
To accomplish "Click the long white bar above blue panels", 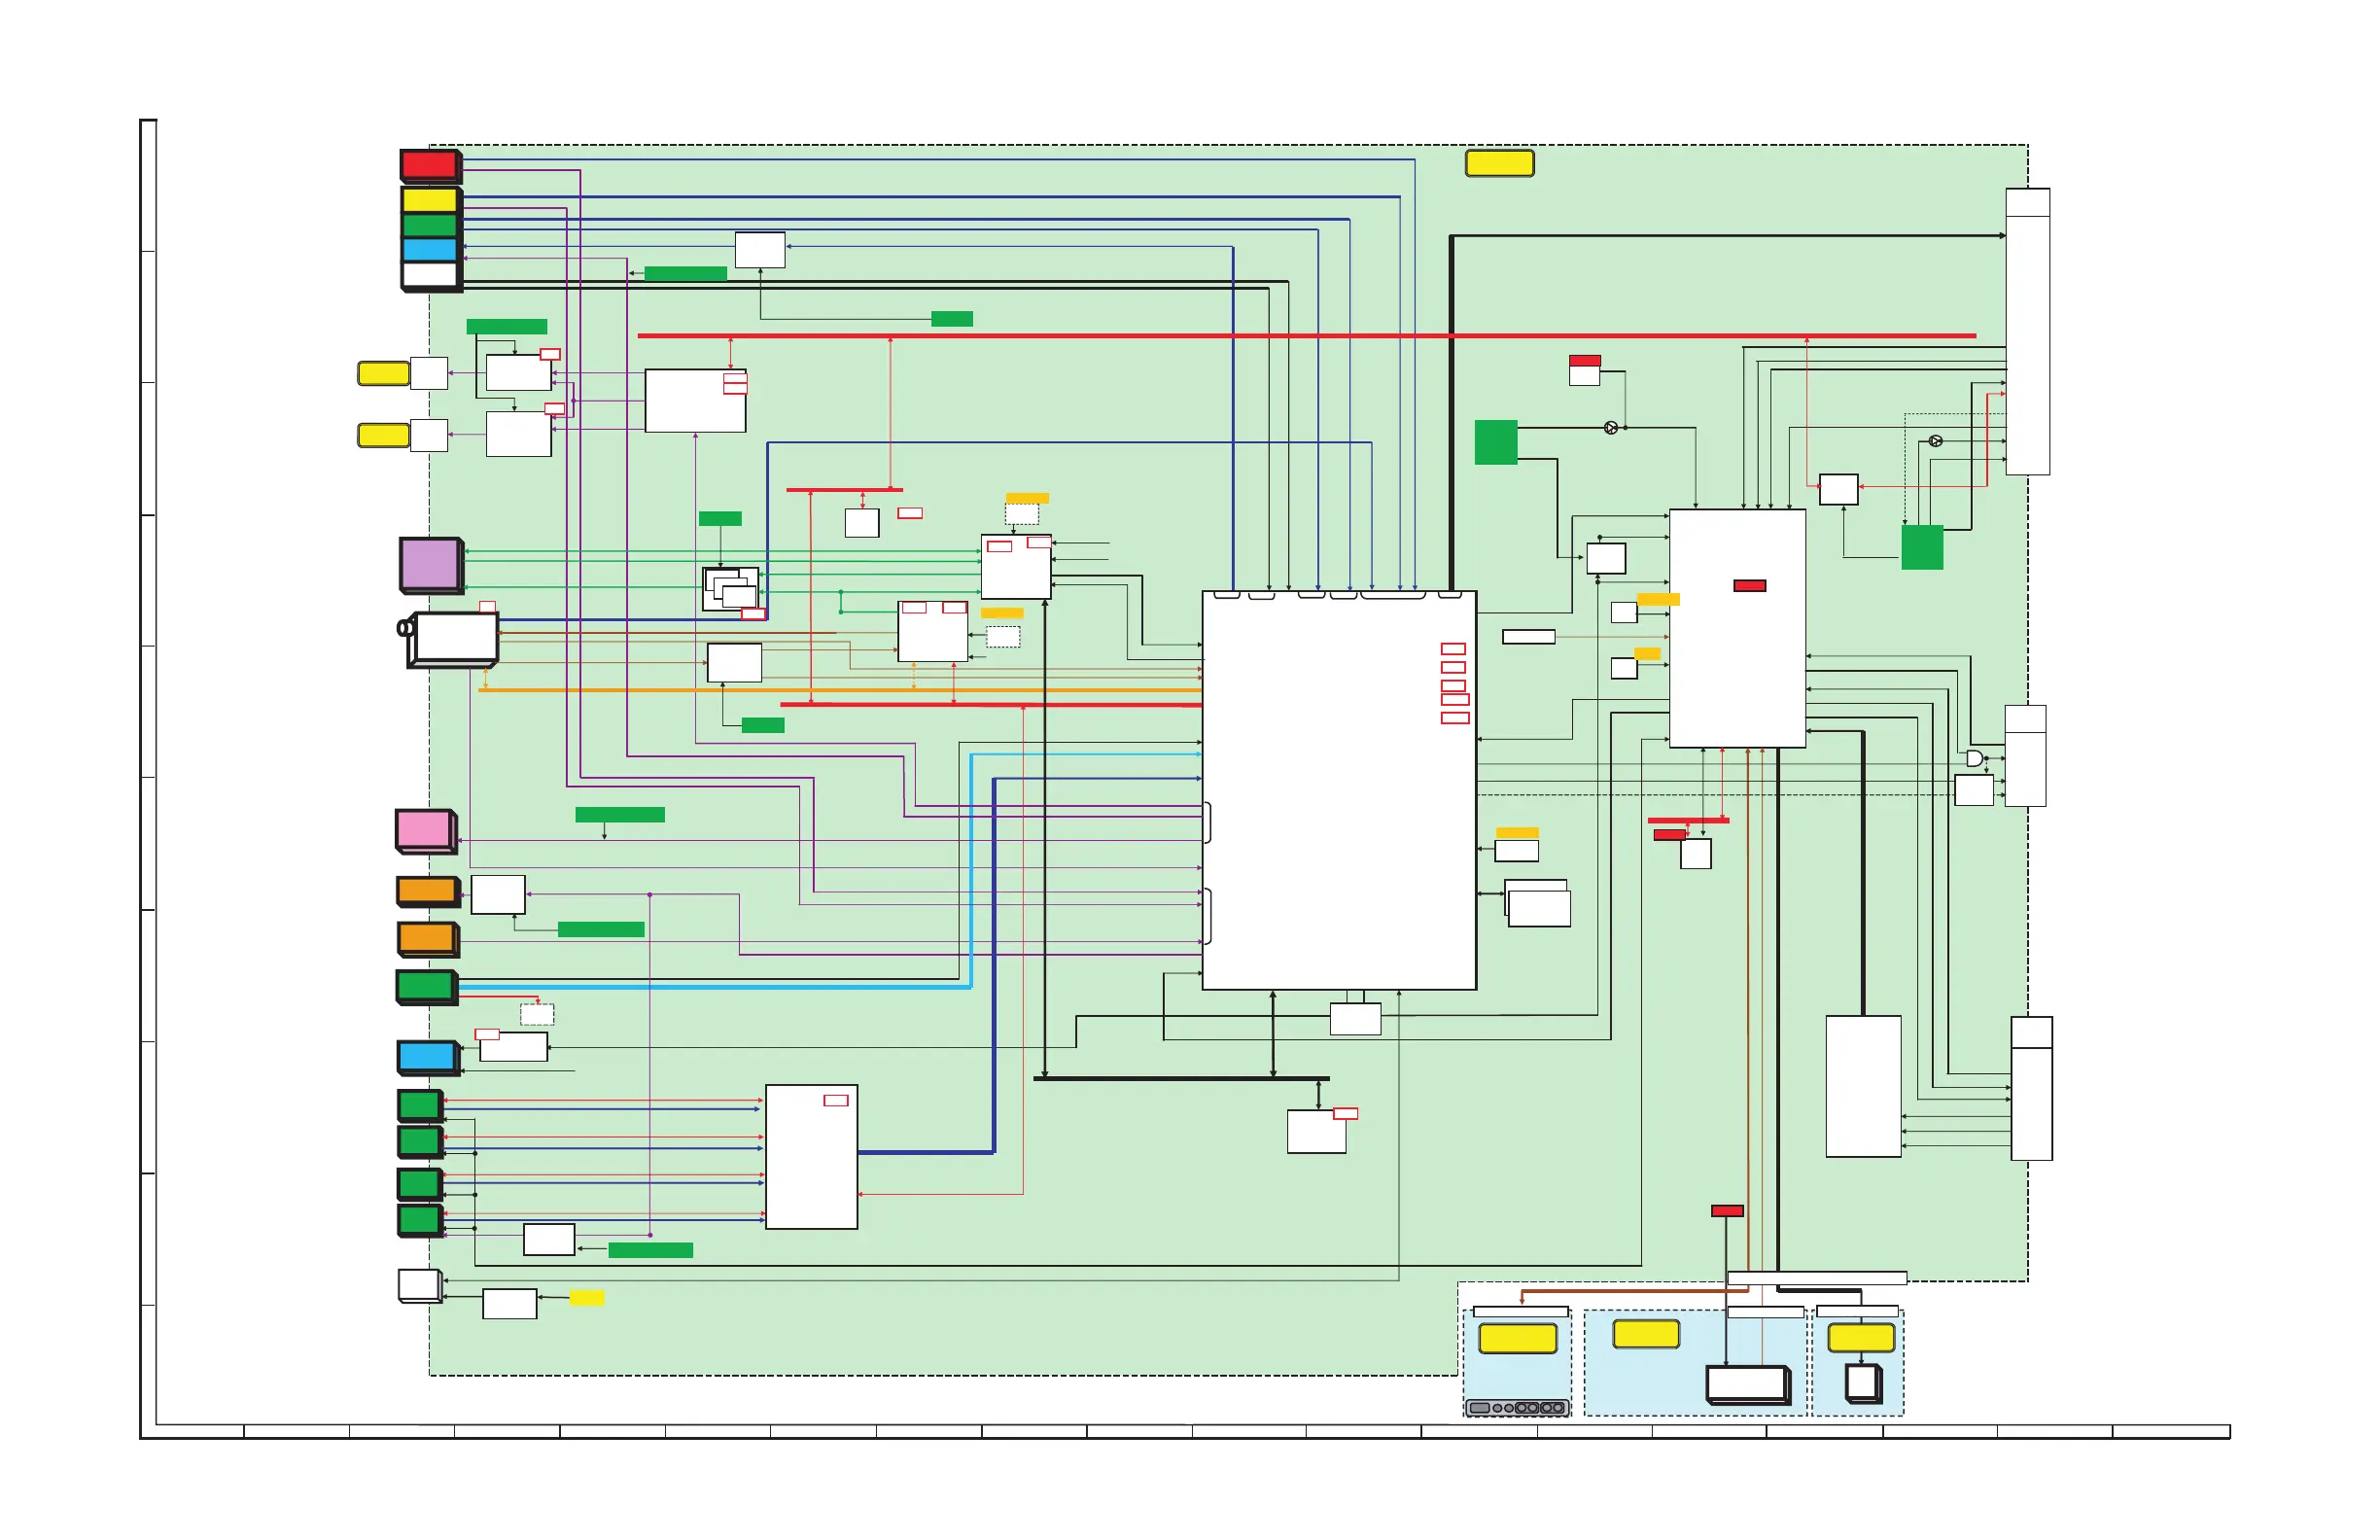I will (x=1817, y=1278).
